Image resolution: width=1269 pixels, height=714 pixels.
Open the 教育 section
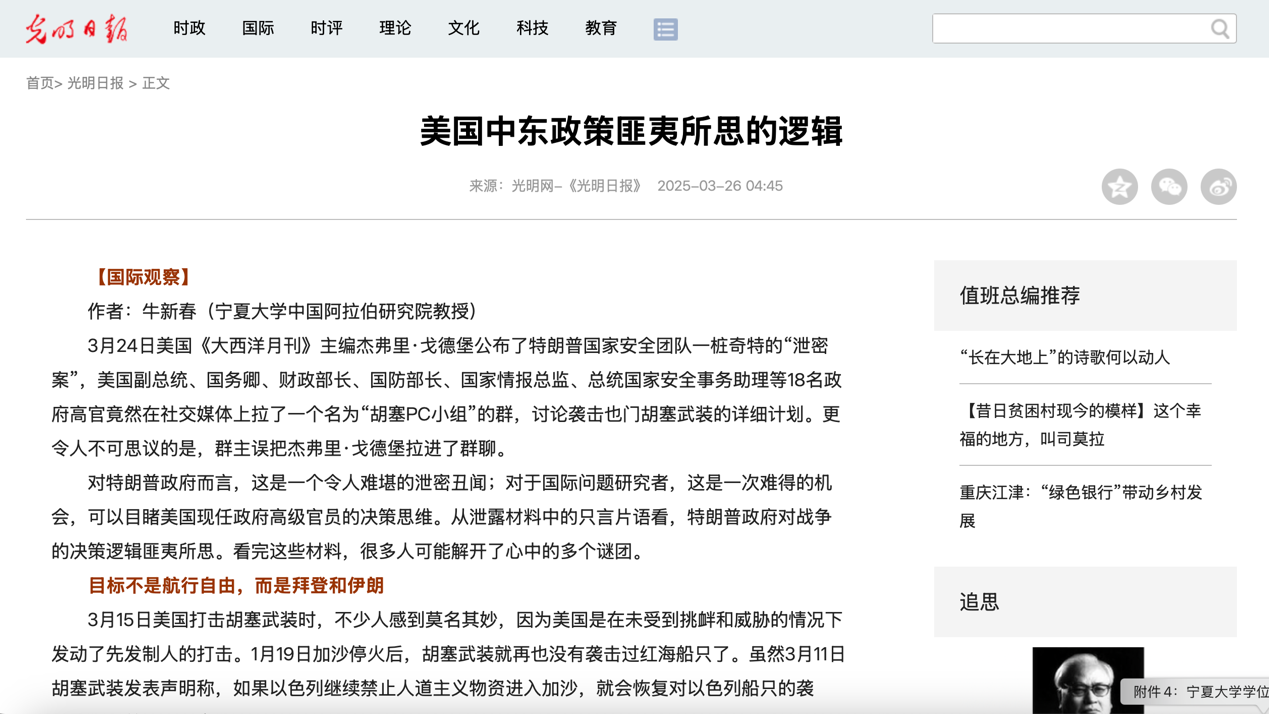click(600, 29)
